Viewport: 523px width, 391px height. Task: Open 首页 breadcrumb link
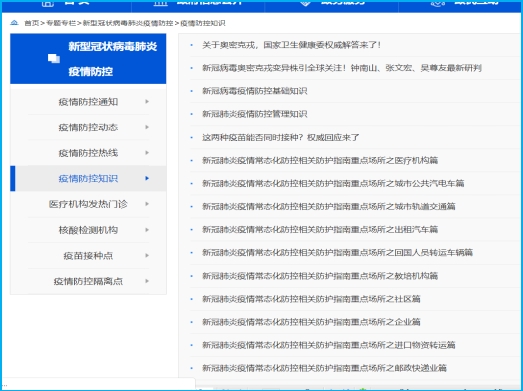tap(32, 23)
